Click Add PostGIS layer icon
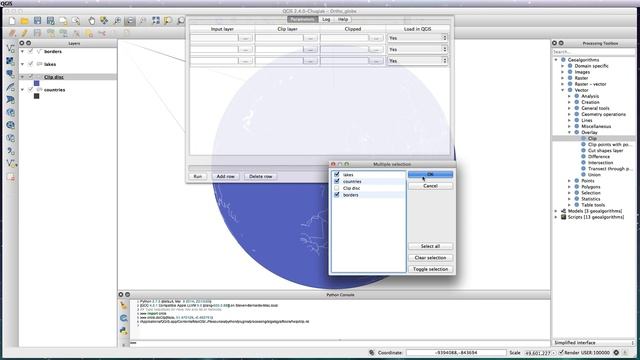This screenshot has height=360, width=640. coord(11,74)
